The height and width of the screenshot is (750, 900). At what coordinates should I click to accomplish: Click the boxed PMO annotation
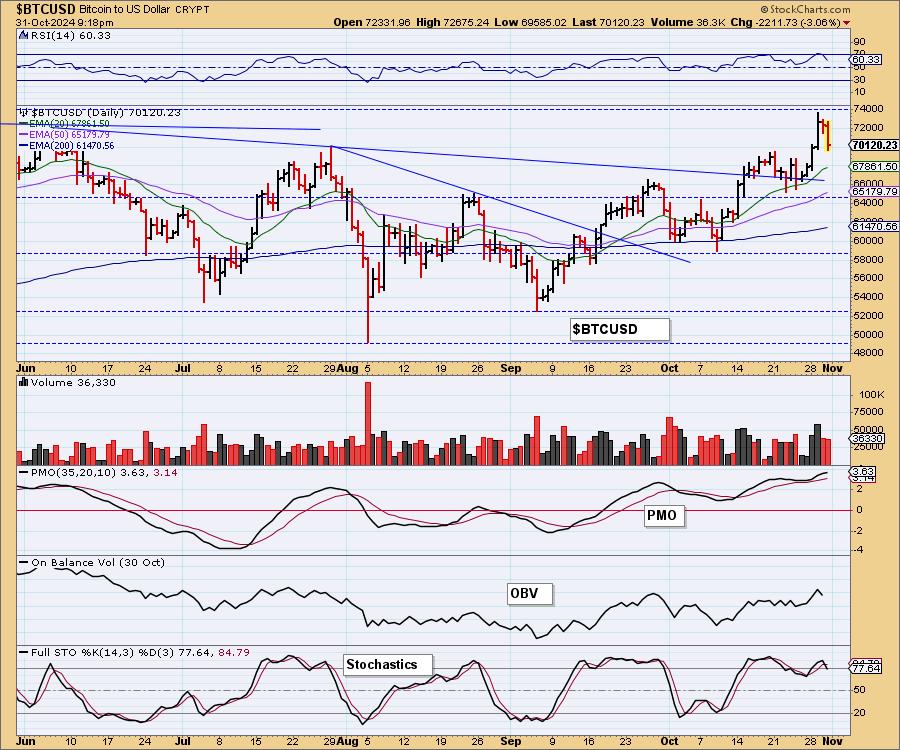click(664, 515)
